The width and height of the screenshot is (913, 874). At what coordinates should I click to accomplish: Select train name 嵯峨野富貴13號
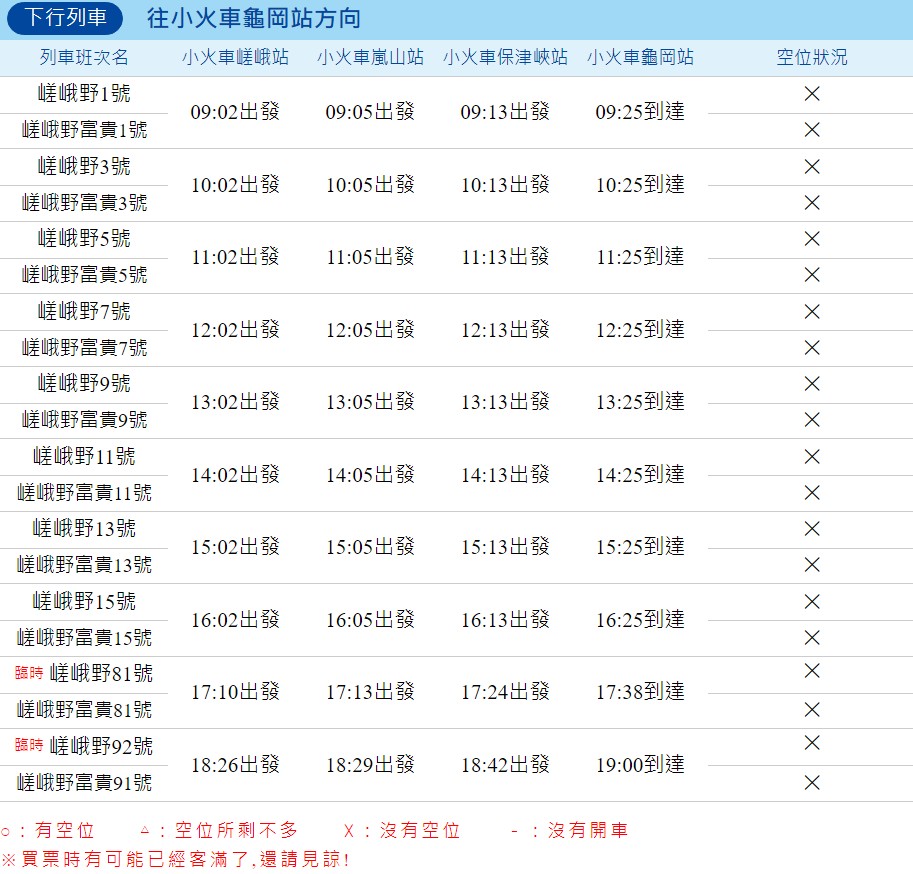[84, 565]
